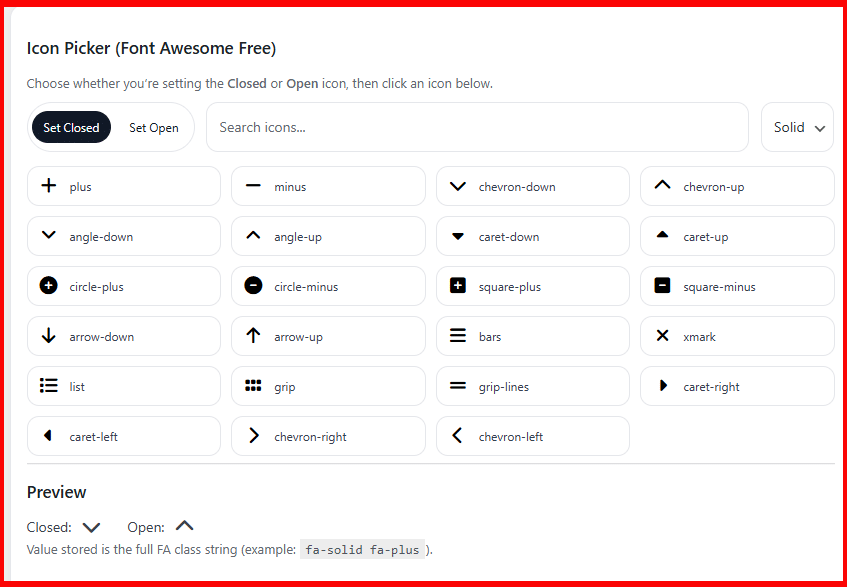The height and width of the screenshot is (587, 847).
Task: Select the chevron-up icon option
Action: tap(737, 186)
